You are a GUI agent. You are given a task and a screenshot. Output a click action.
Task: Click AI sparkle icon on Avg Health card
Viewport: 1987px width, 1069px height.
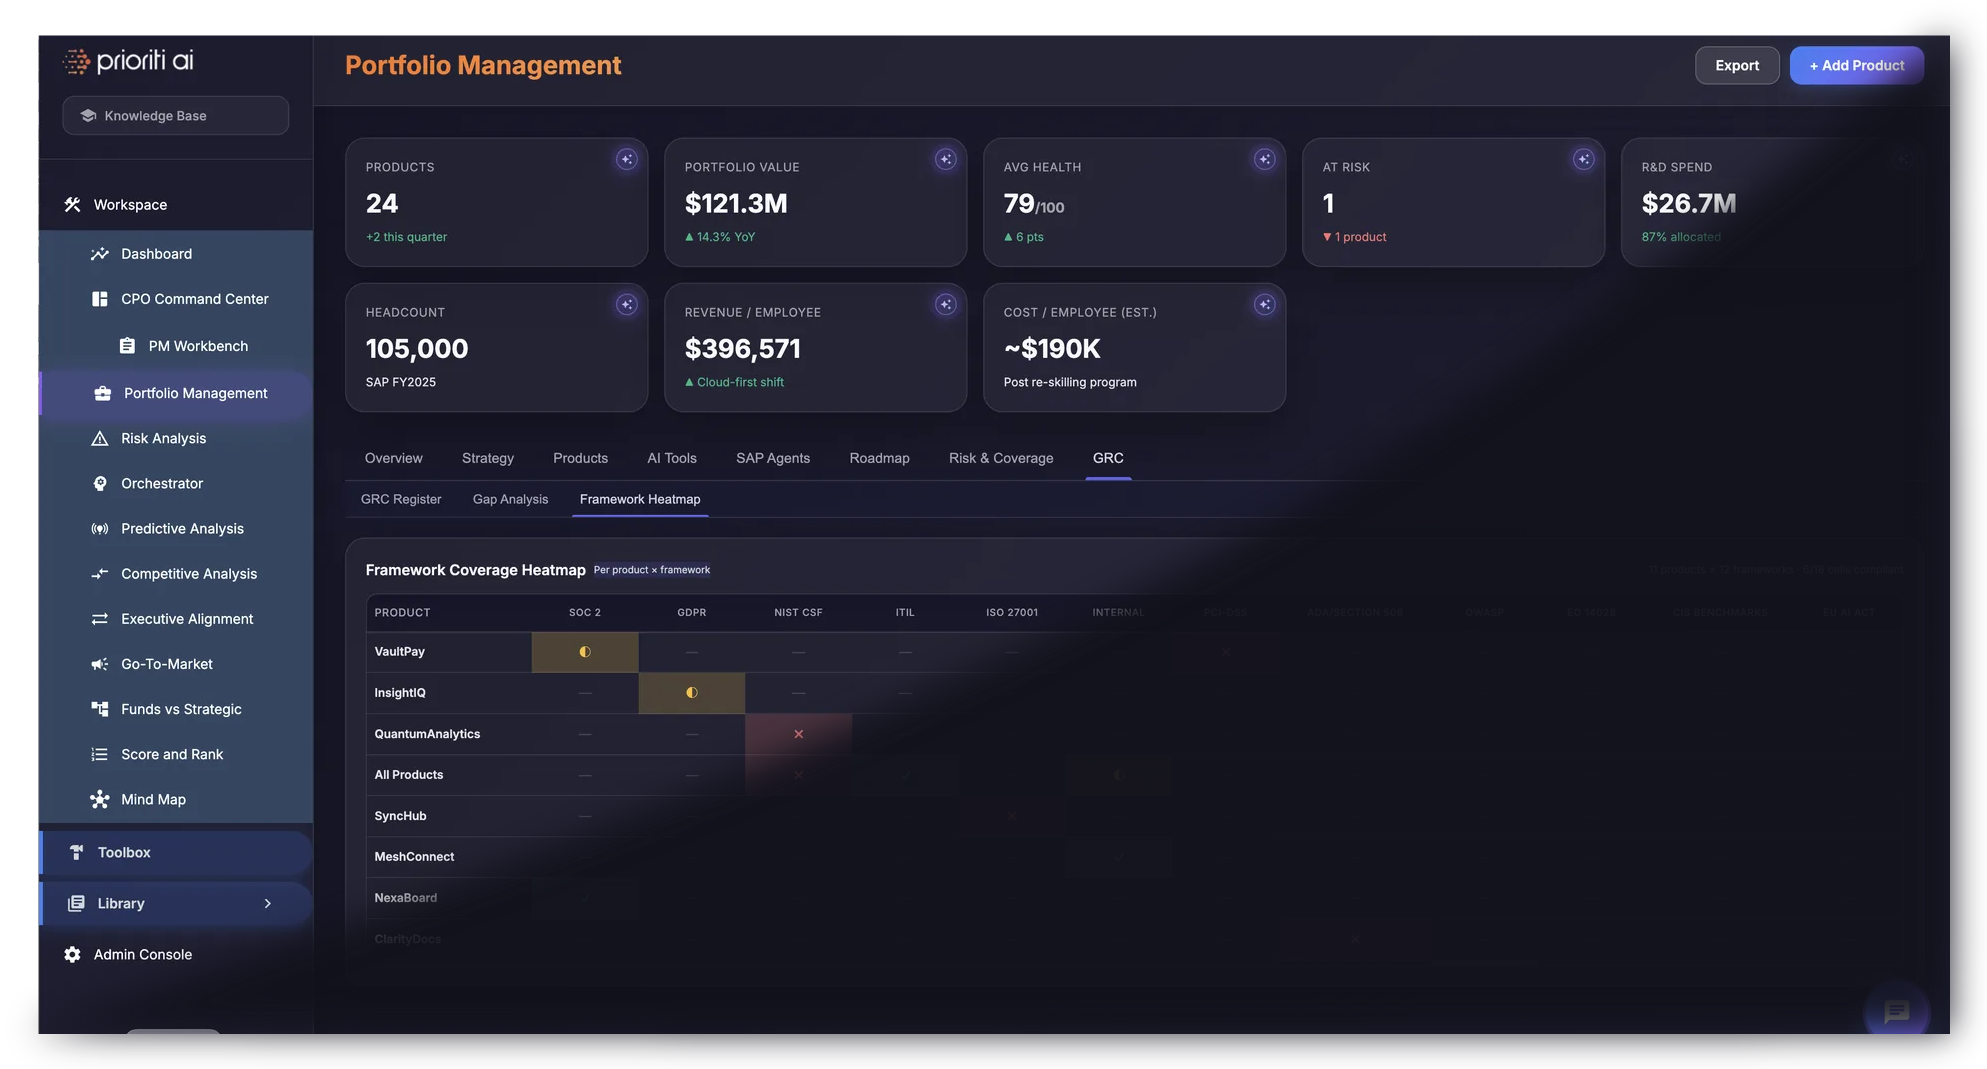coord(1264,159)
